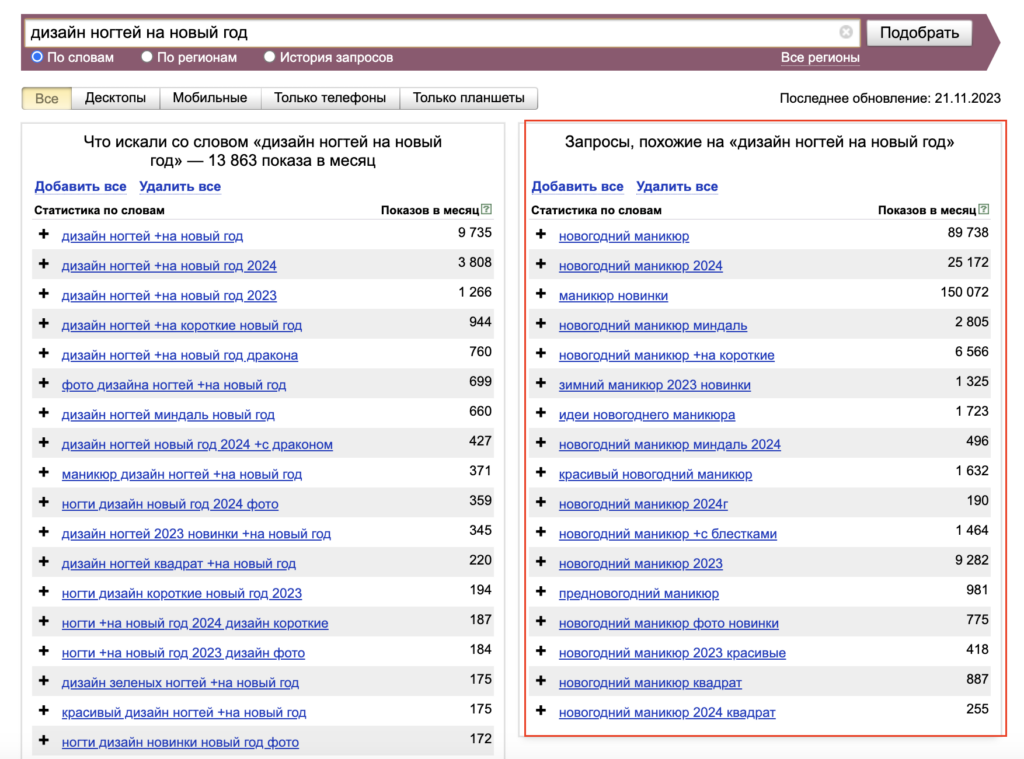Click help icon beside right «Показов в месяц»
The height and width of the screenshot is (759, 1024).
pos(984,210)
